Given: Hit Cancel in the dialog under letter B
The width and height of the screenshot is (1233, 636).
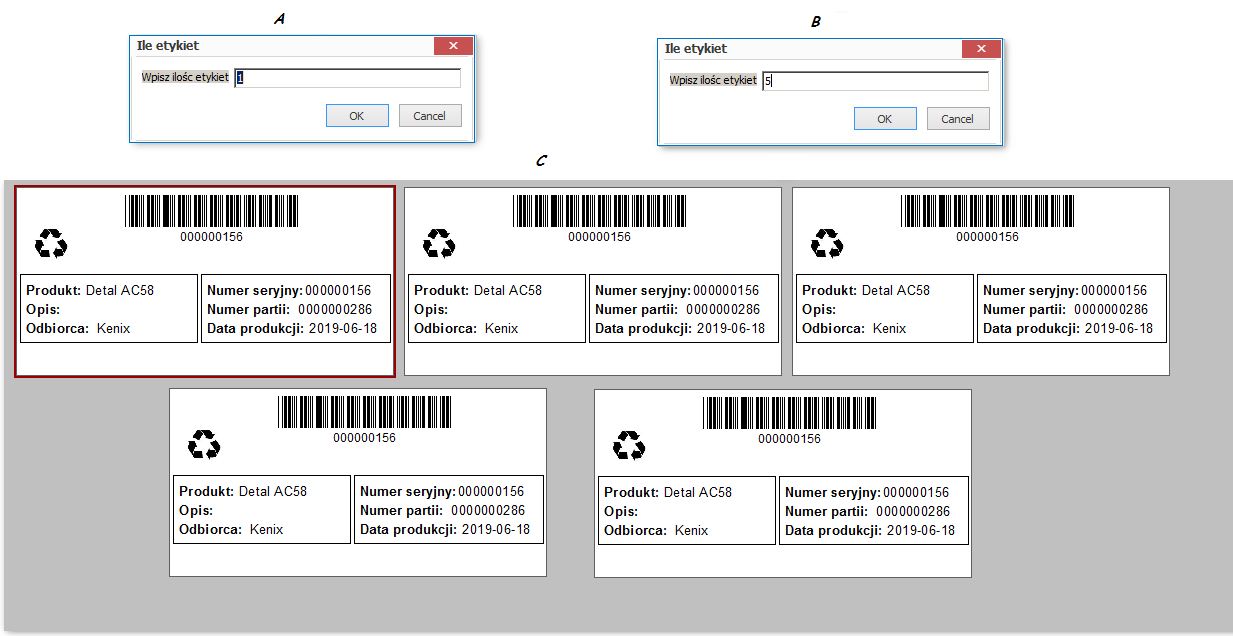Looking at the screenshot, I should [957, 119].
